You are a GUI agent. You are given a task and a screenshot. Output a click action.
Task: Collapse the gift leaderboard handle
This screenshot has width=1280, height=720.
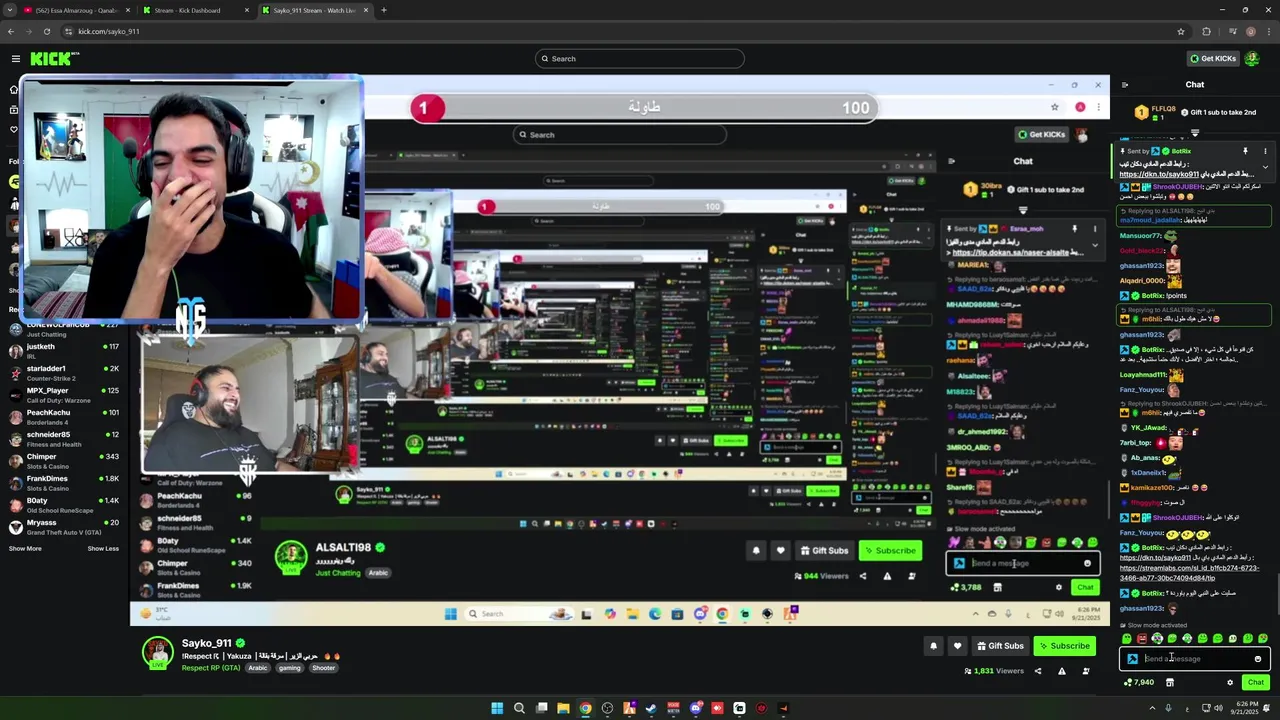click(1195, 131)
